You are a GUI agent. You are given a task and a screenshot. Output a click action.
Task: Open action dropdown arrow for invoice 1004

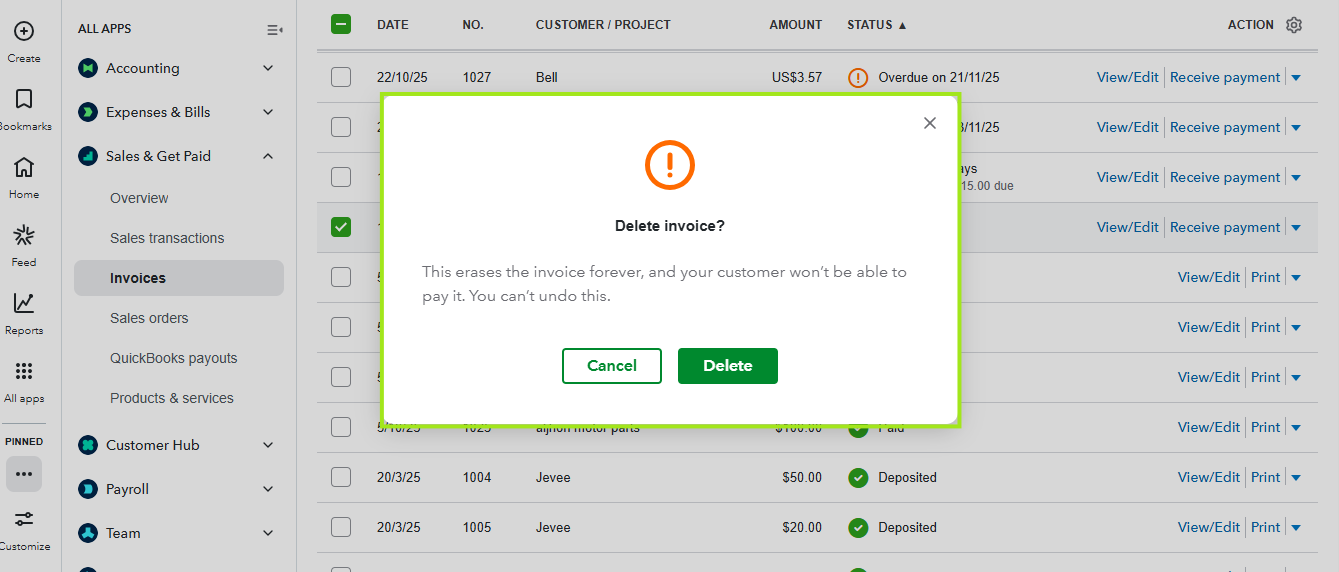coord(1296,478)
